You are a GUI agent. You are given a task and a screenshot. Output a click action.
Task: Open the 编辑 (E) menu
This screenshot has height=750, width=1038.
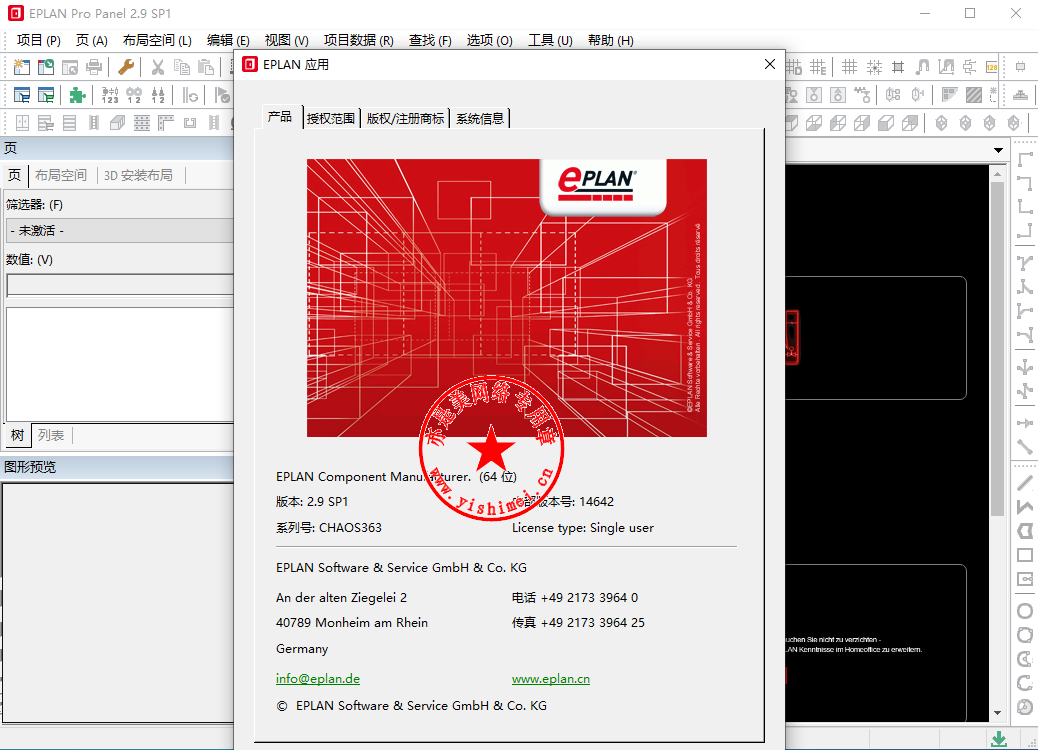pos(228,40)
